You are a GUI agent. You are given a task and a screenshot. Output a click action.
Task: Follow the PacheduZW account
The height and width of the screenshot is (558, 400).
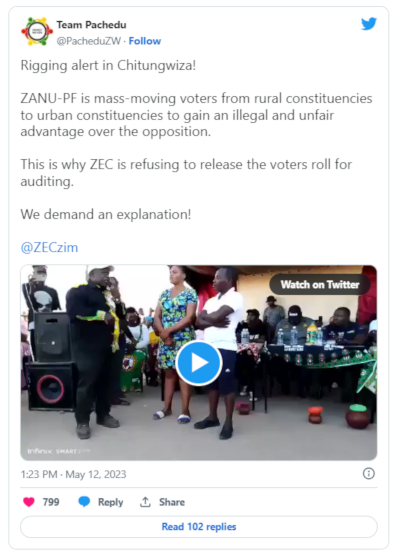[x=145, y=41]
